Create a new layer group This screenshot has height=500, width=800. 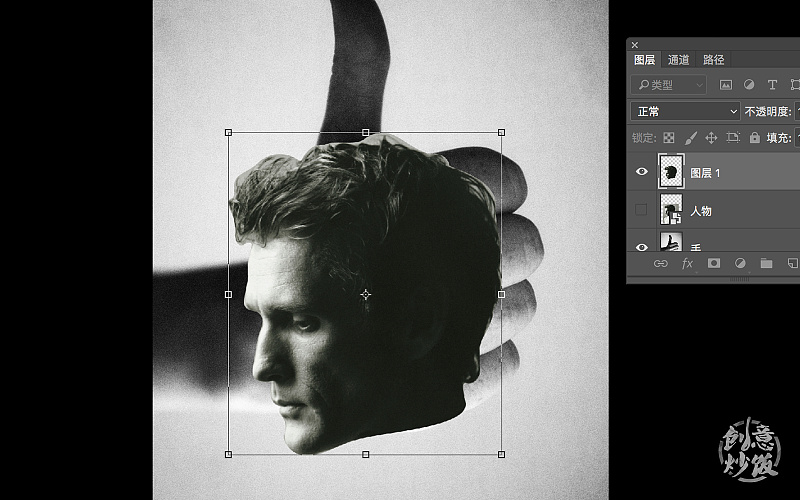[x=766, y=263]
